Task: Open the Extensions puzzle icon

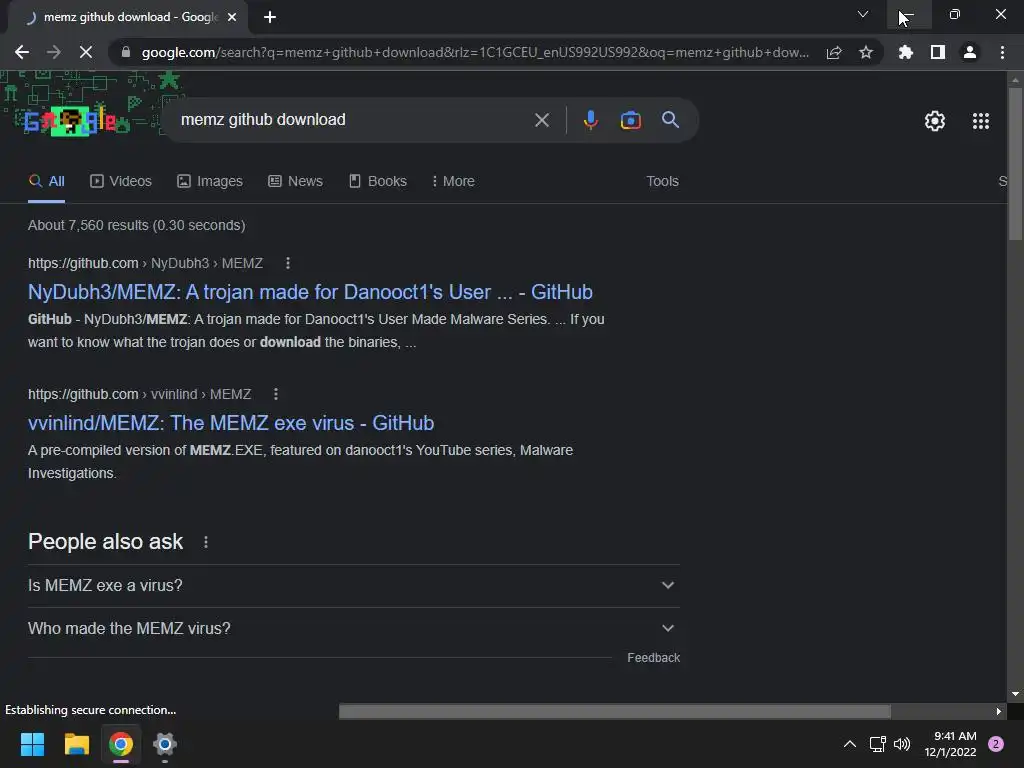Action: (x=906, y=52)
